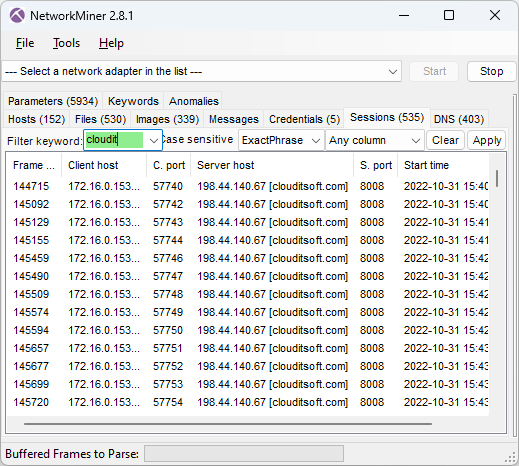519x466 pixels.
Task: Open the Tools menu
Action: pyautogui.click(x=66, y=43)
